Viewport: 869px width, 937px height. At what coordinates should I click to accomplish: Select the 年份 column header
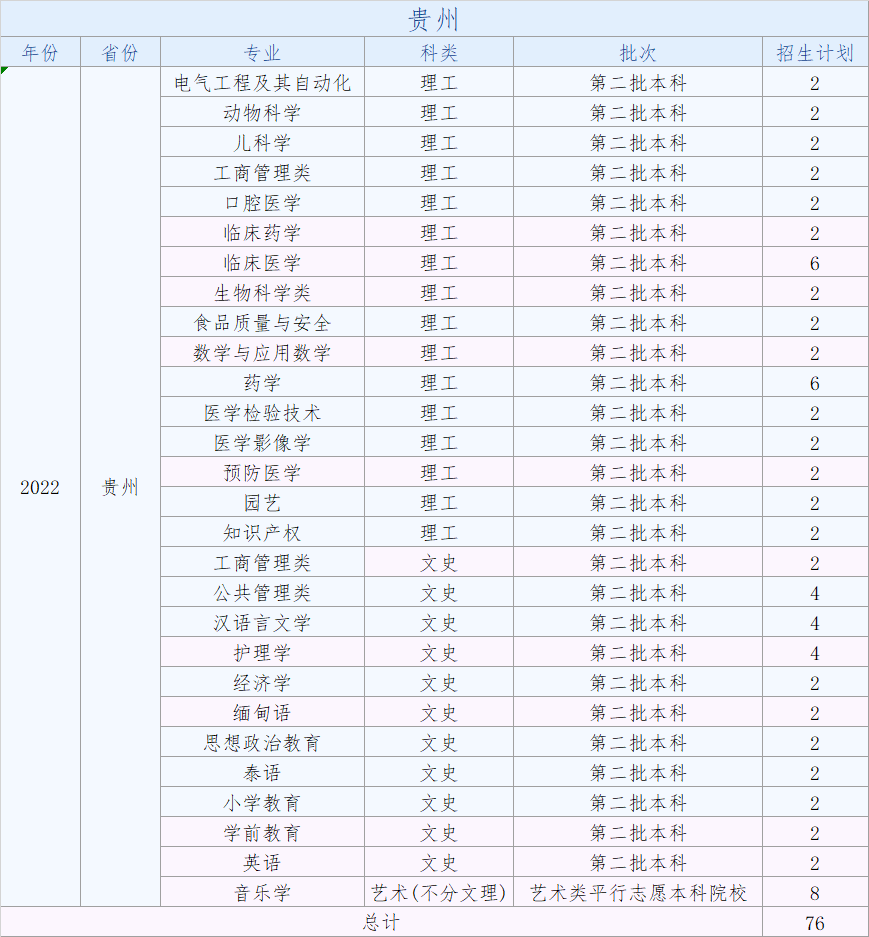click(x=40, y=53)
